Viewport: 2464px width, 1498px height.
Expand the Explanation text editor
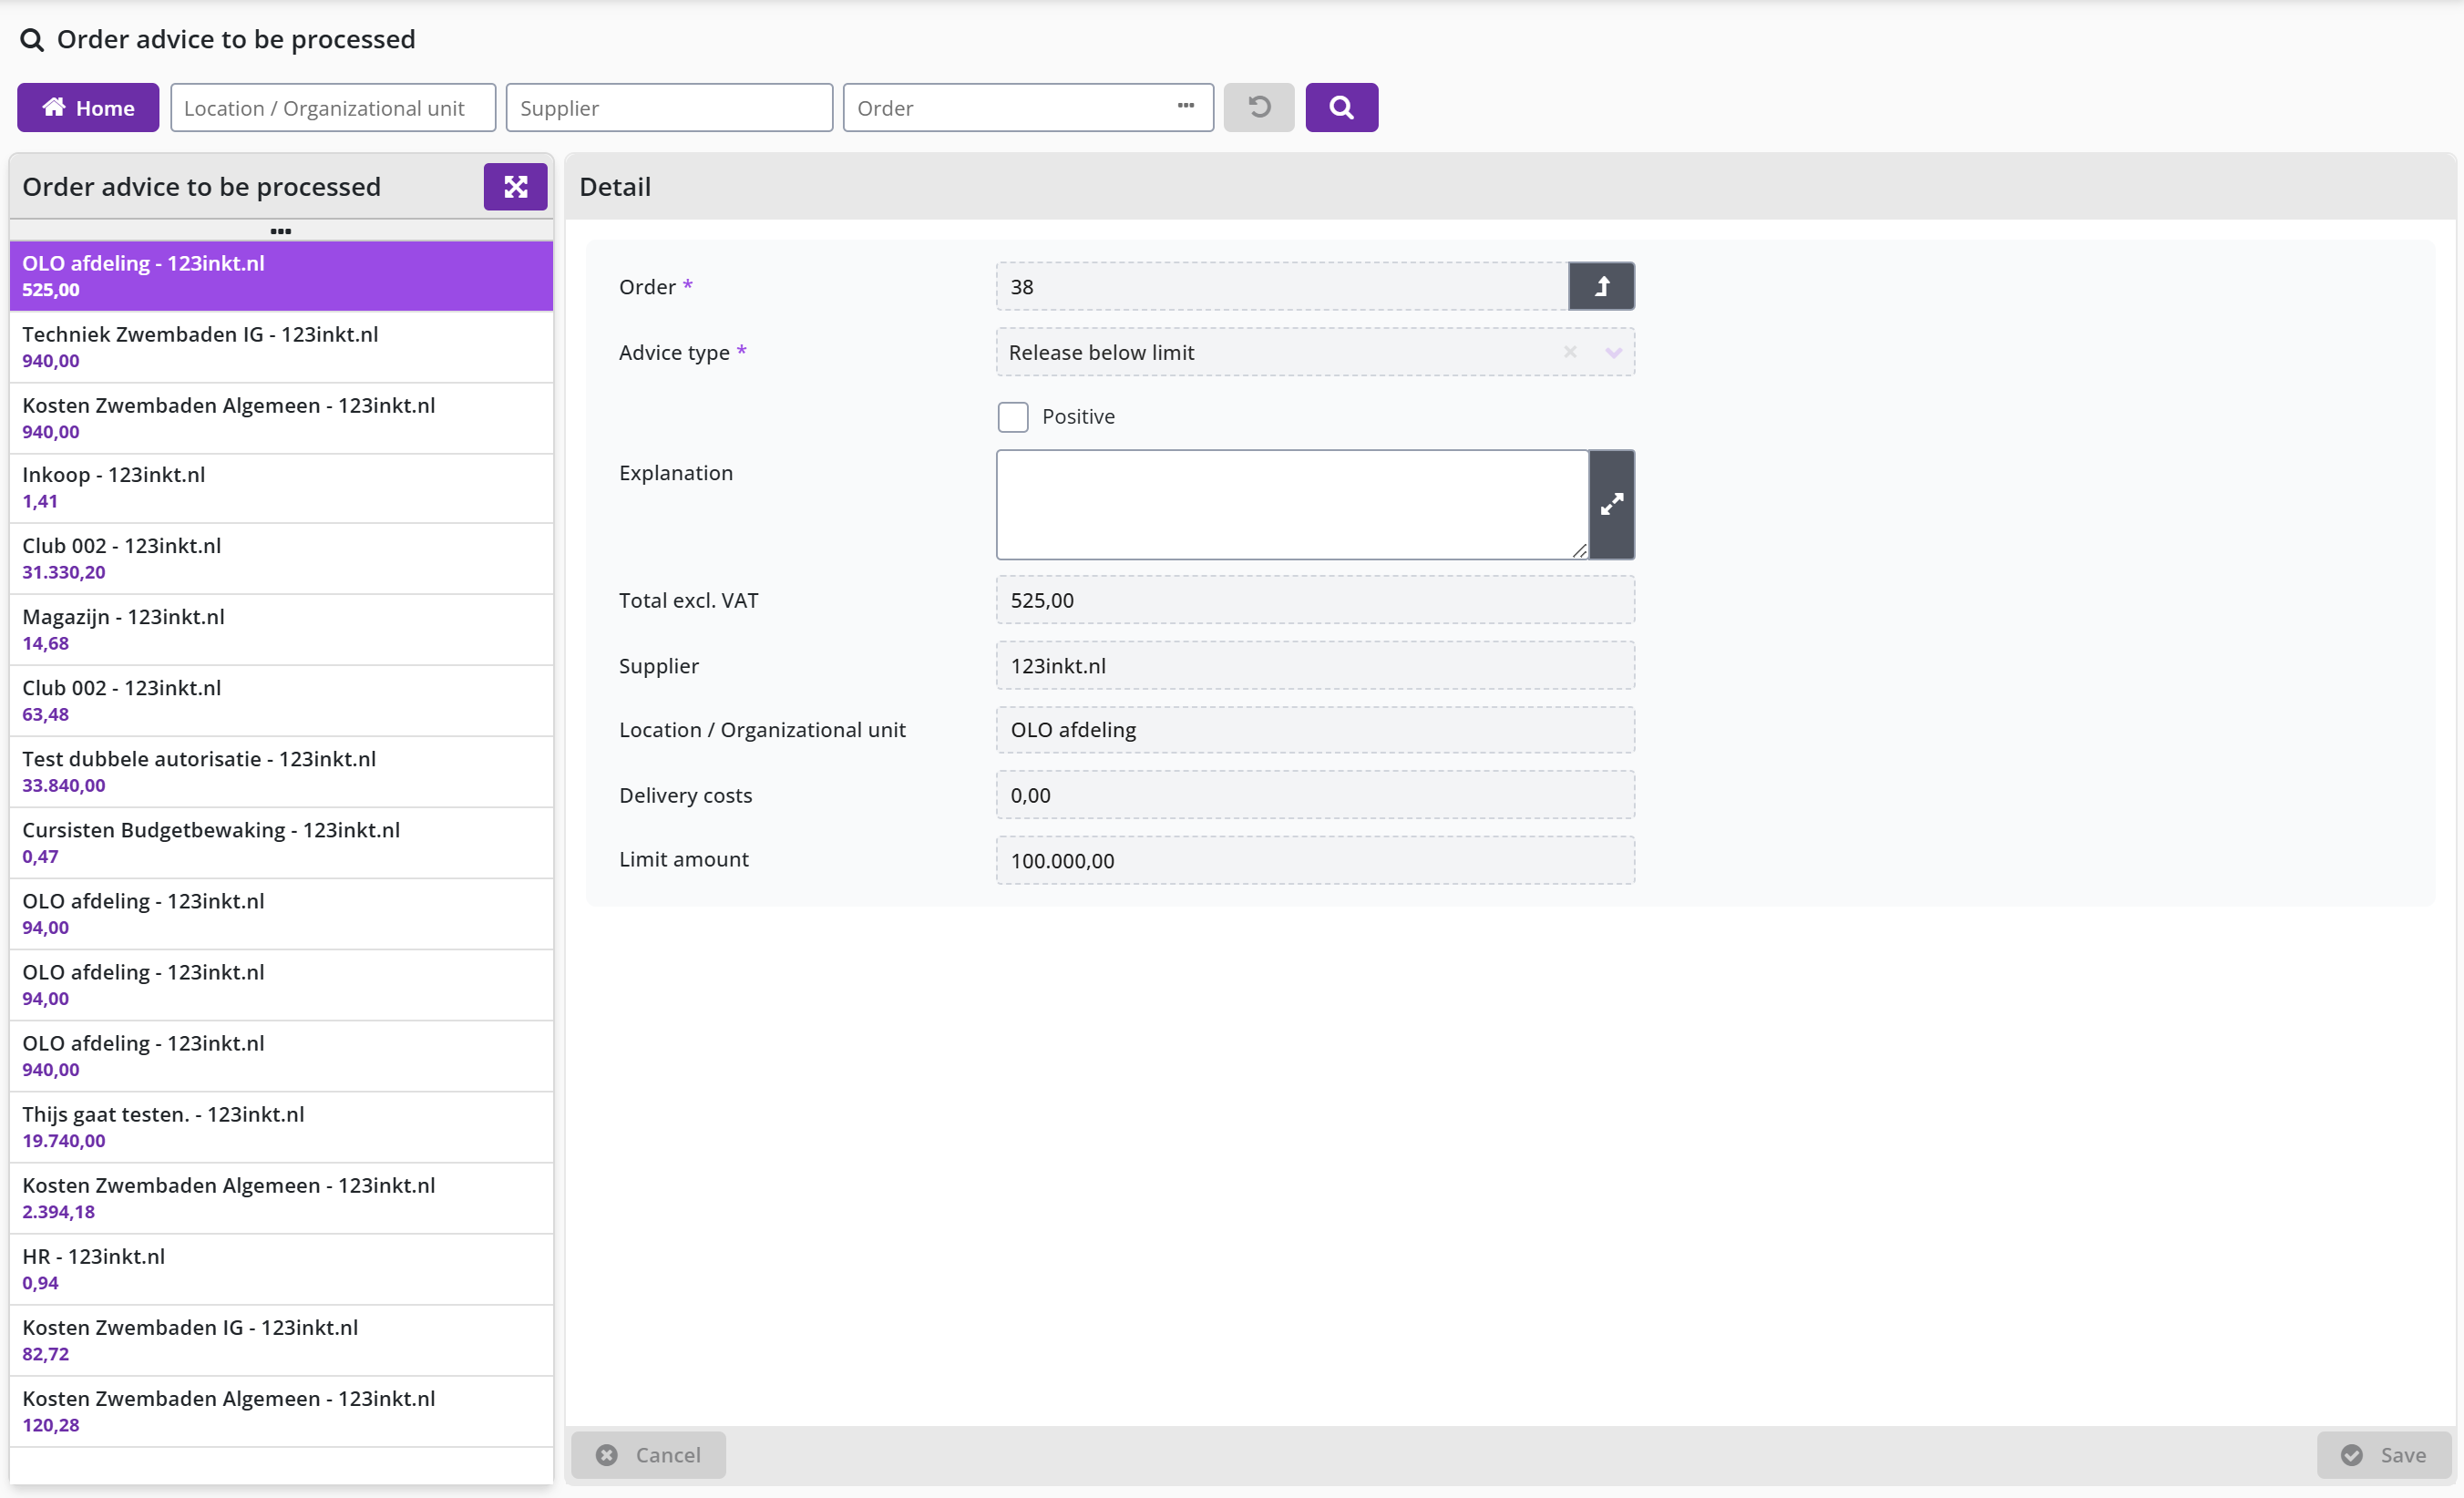point(1611,504)
